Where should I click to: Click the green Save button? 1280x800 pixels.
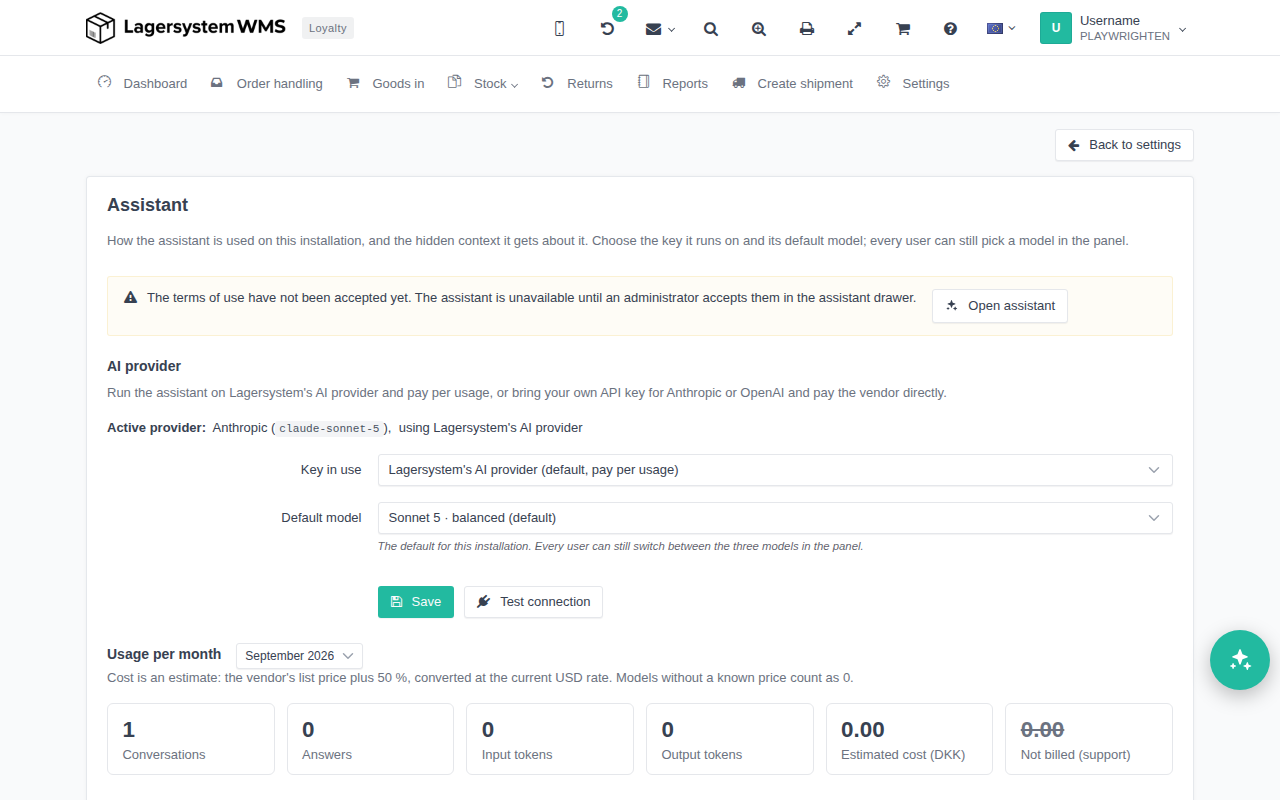[x=416, y=602]
